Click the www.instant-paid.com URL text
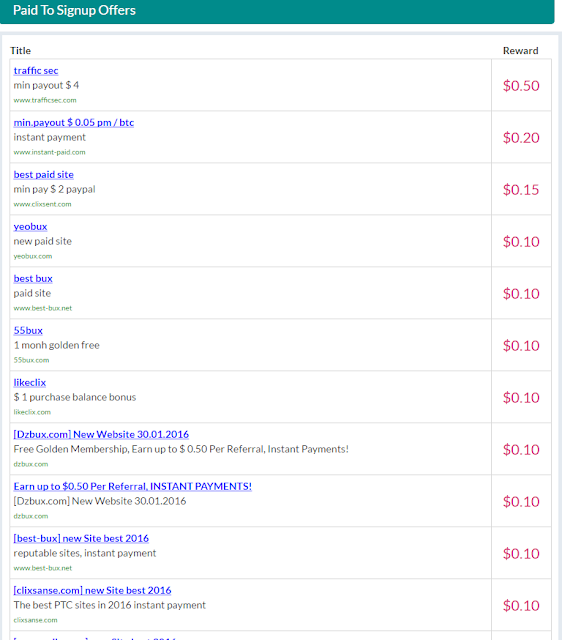The image size is (562, 640). coord(49,152)
